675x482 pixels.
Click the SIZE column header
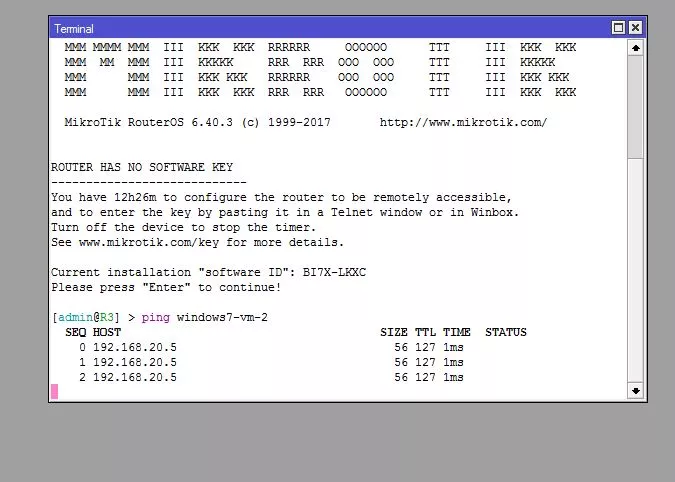[393, 332]
